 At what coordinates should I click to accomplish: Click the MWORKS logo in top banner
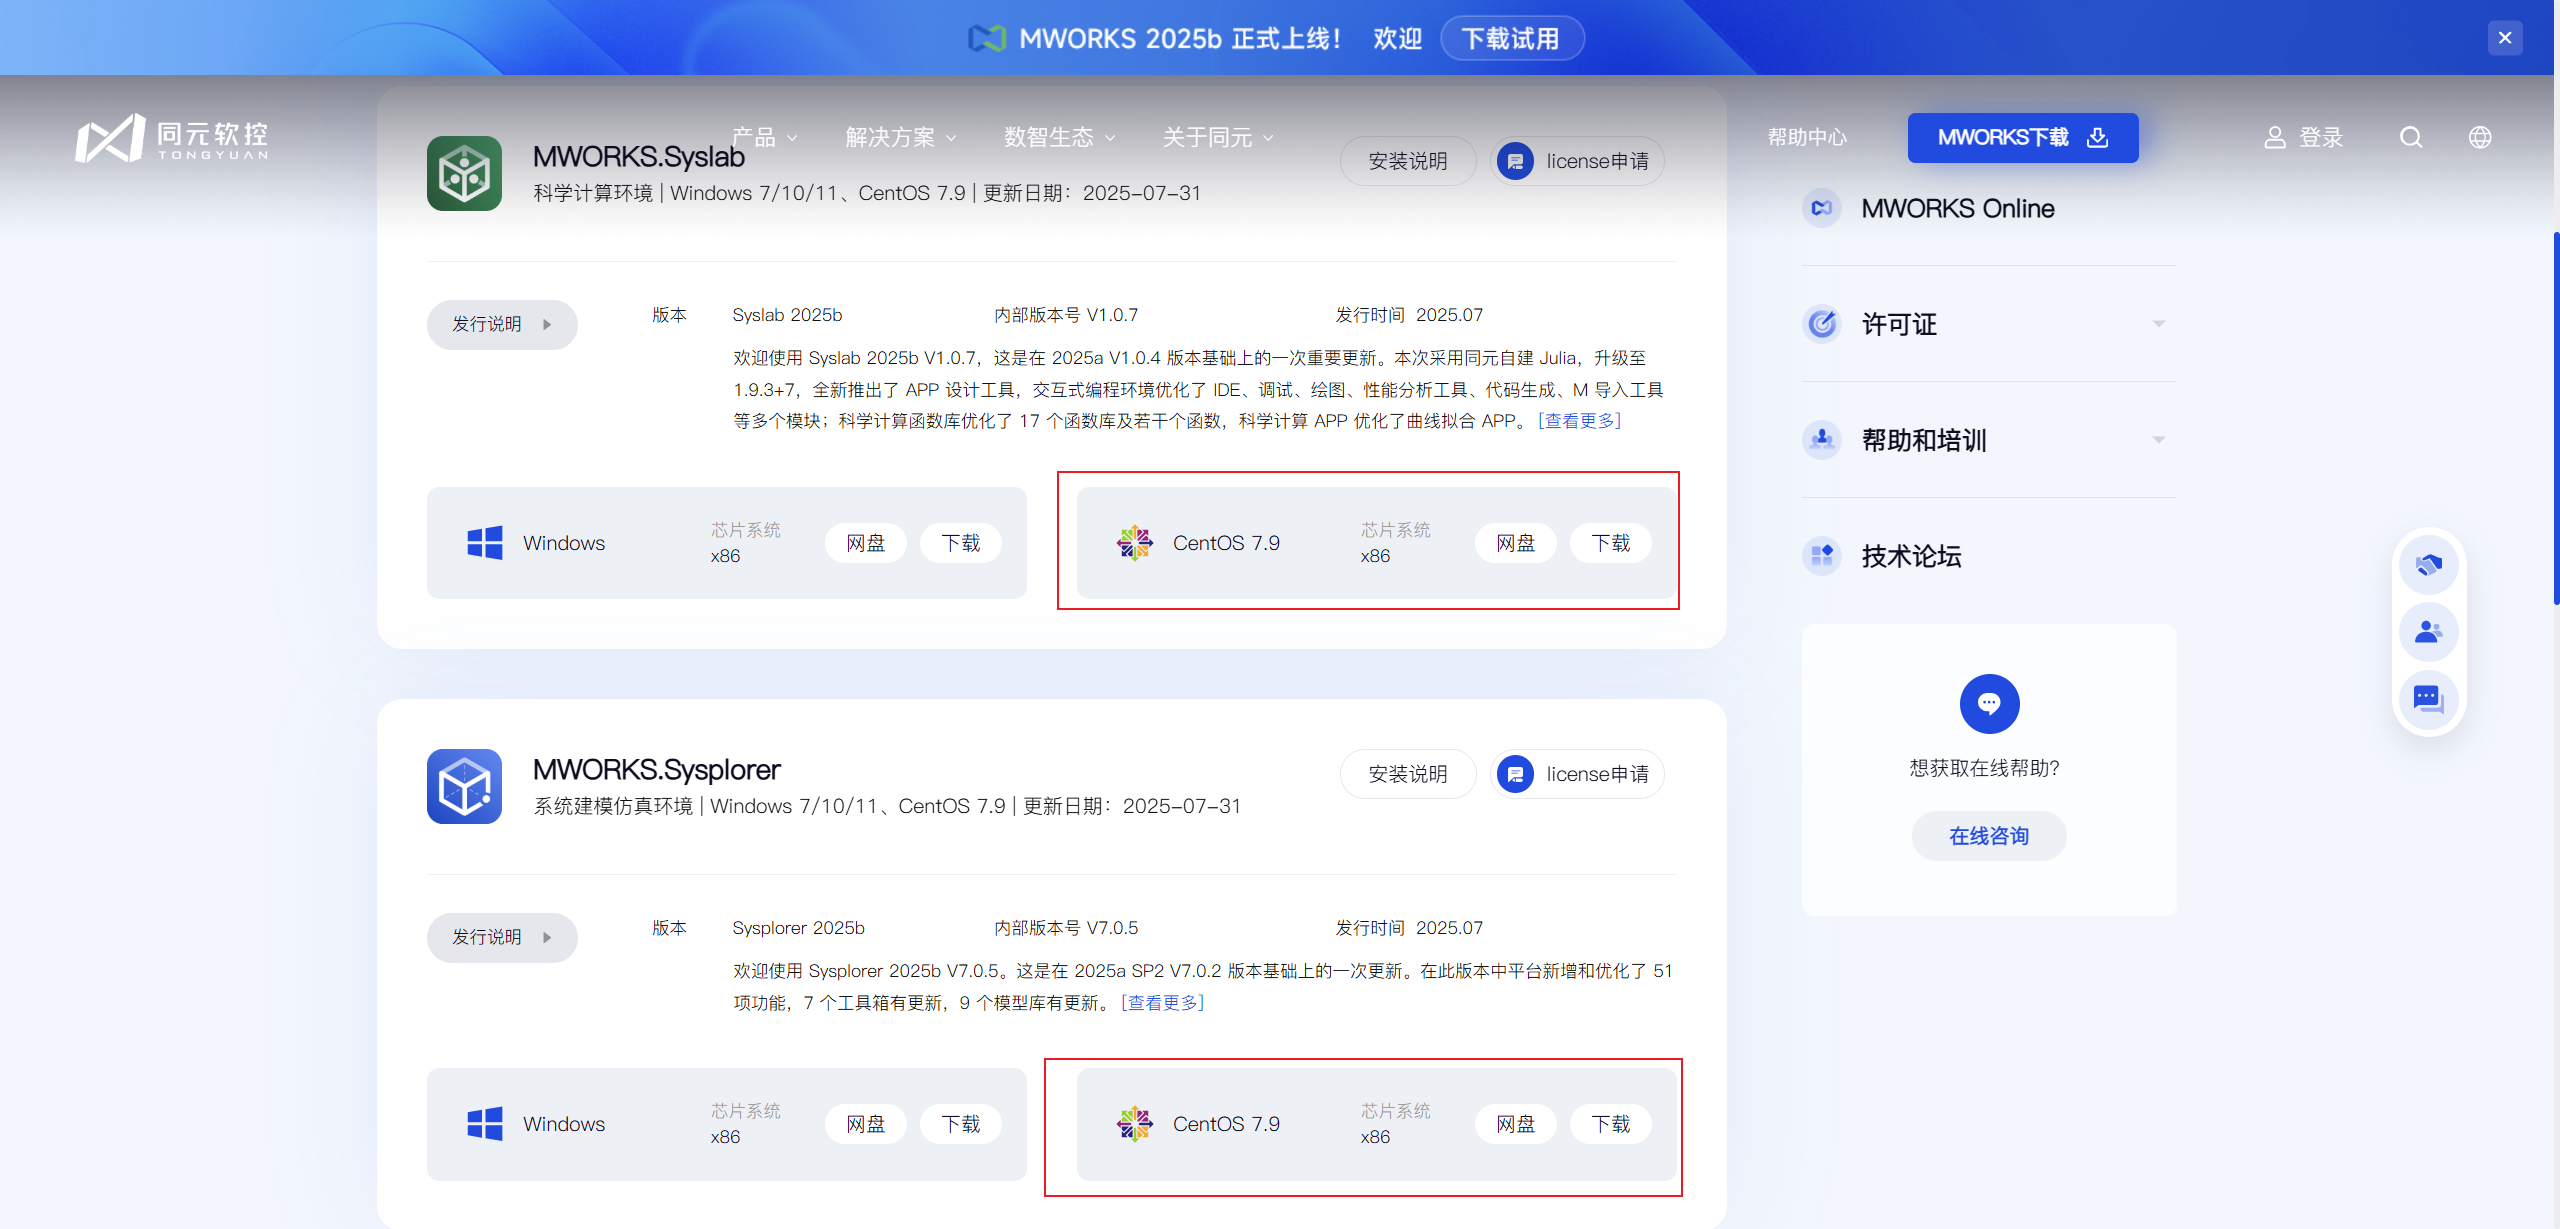click(986, 38)
